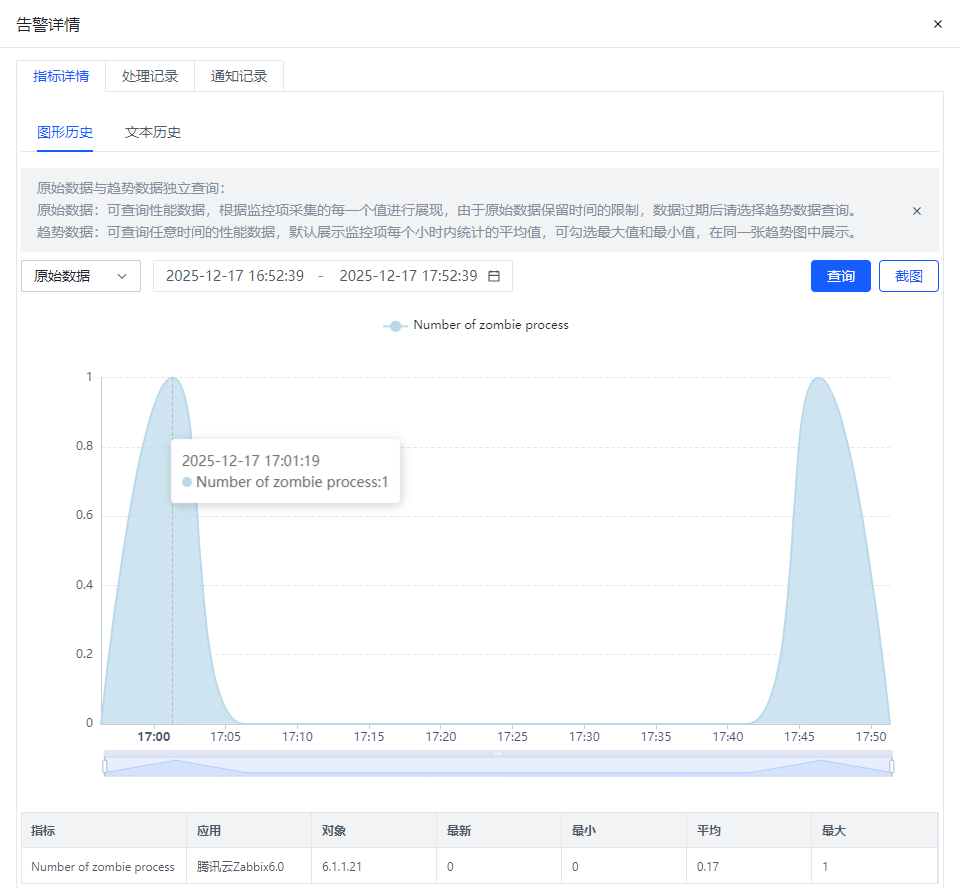Click the 17:50 x-axis label
Image resolution: width=960 pixels, height=888 pixels.
pos(871,737)
